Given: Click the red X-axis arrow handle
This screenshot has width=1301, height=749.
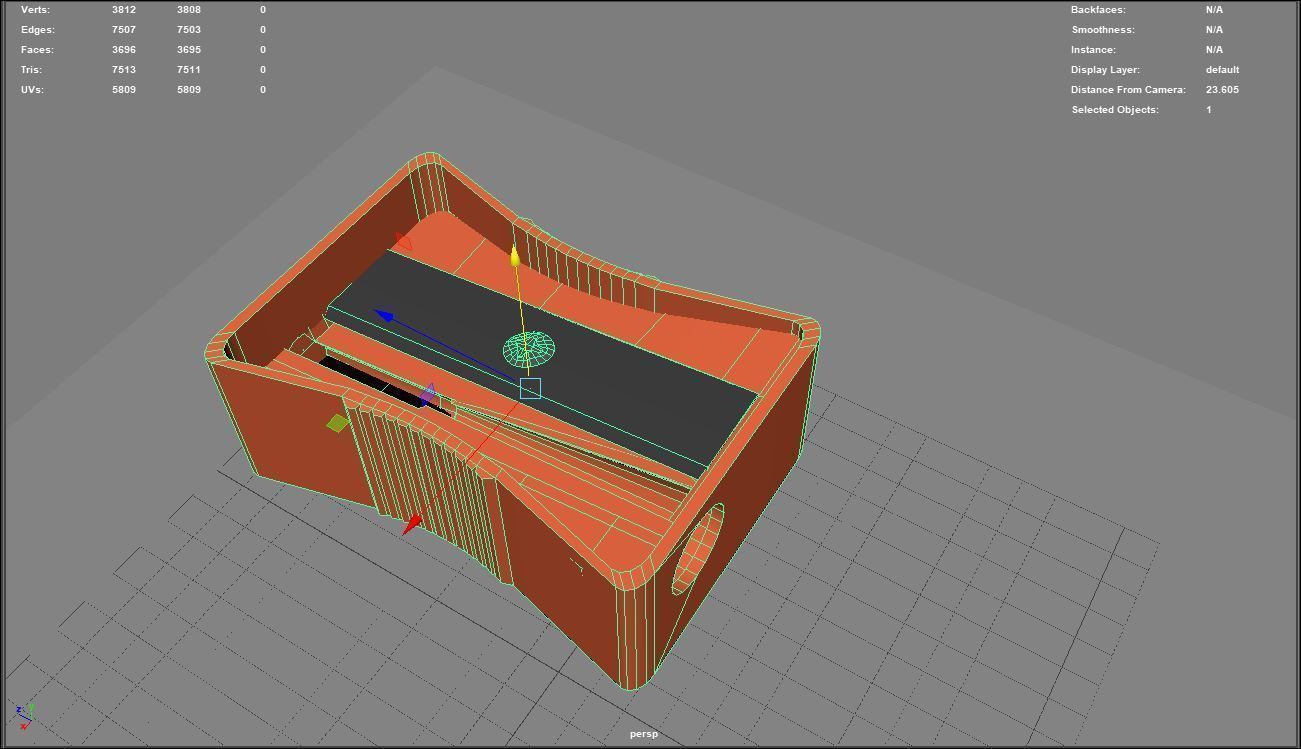Looking at the screenshot, I should coord(412,524).
